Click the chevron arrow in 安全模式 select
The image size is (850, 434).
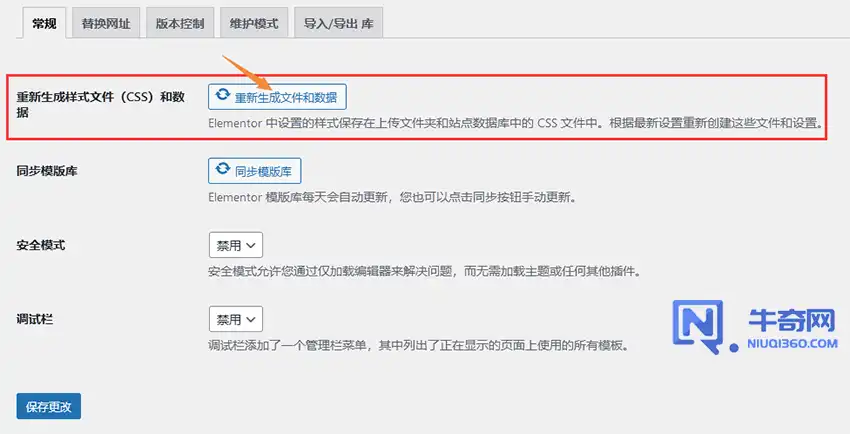[x=250, y=245]
